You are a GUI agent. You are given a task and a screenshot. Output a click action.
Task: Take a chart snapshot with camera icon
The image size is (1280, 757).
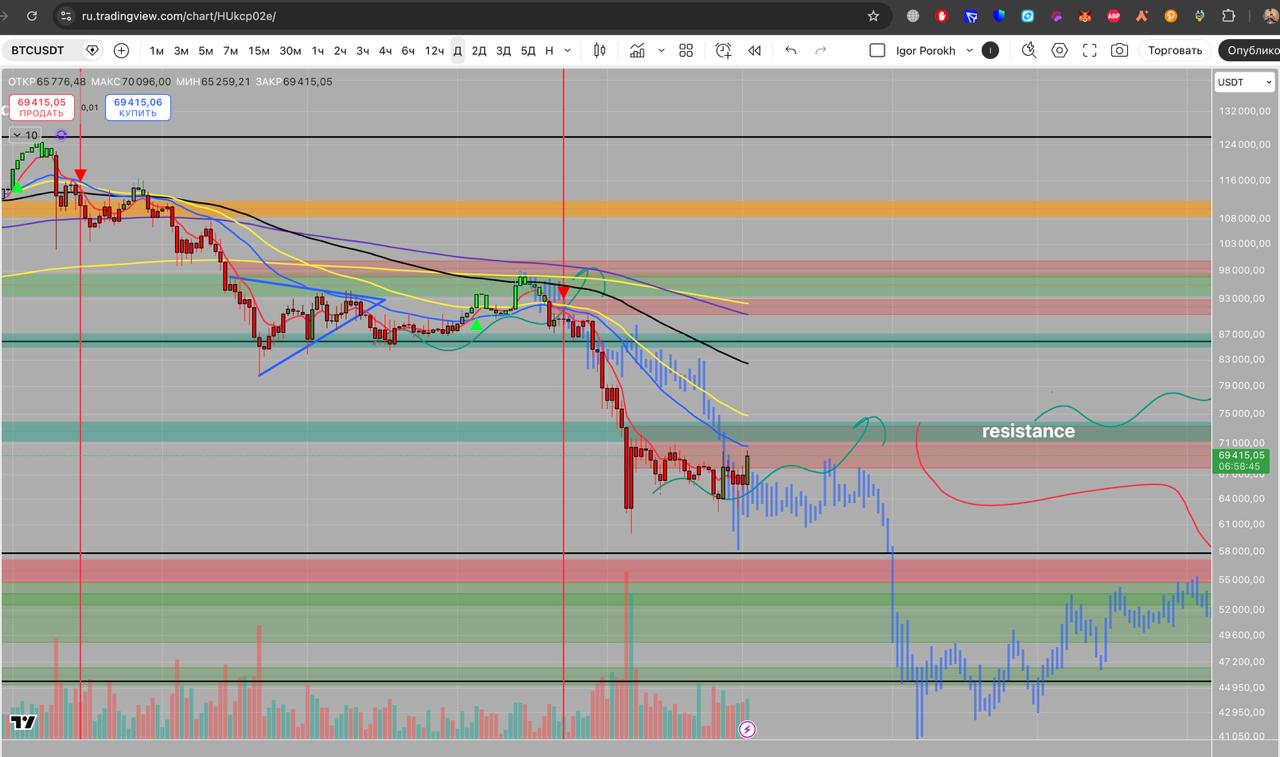[1120, 51]
